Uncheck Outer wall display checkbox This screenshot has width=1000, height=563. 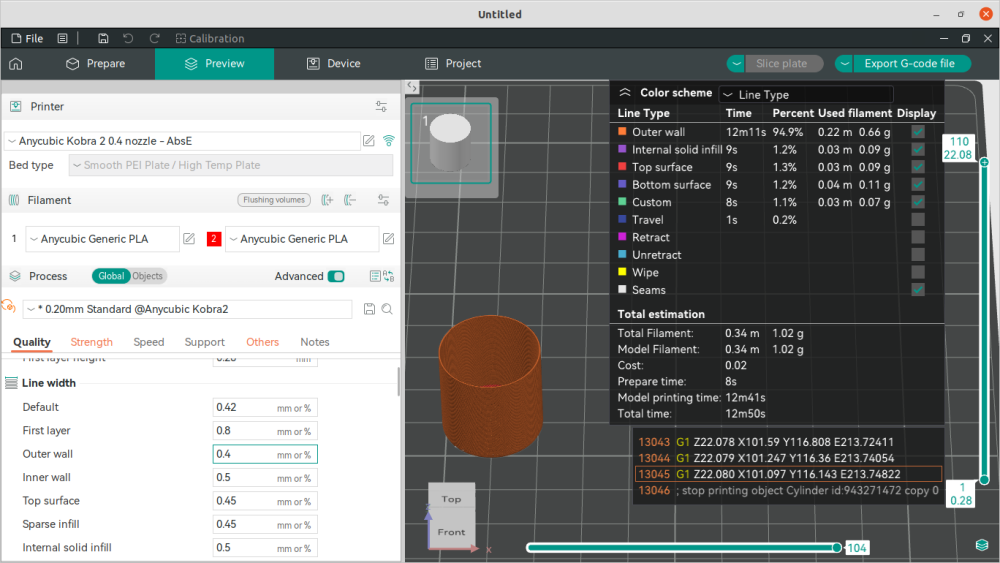(918, 132)
